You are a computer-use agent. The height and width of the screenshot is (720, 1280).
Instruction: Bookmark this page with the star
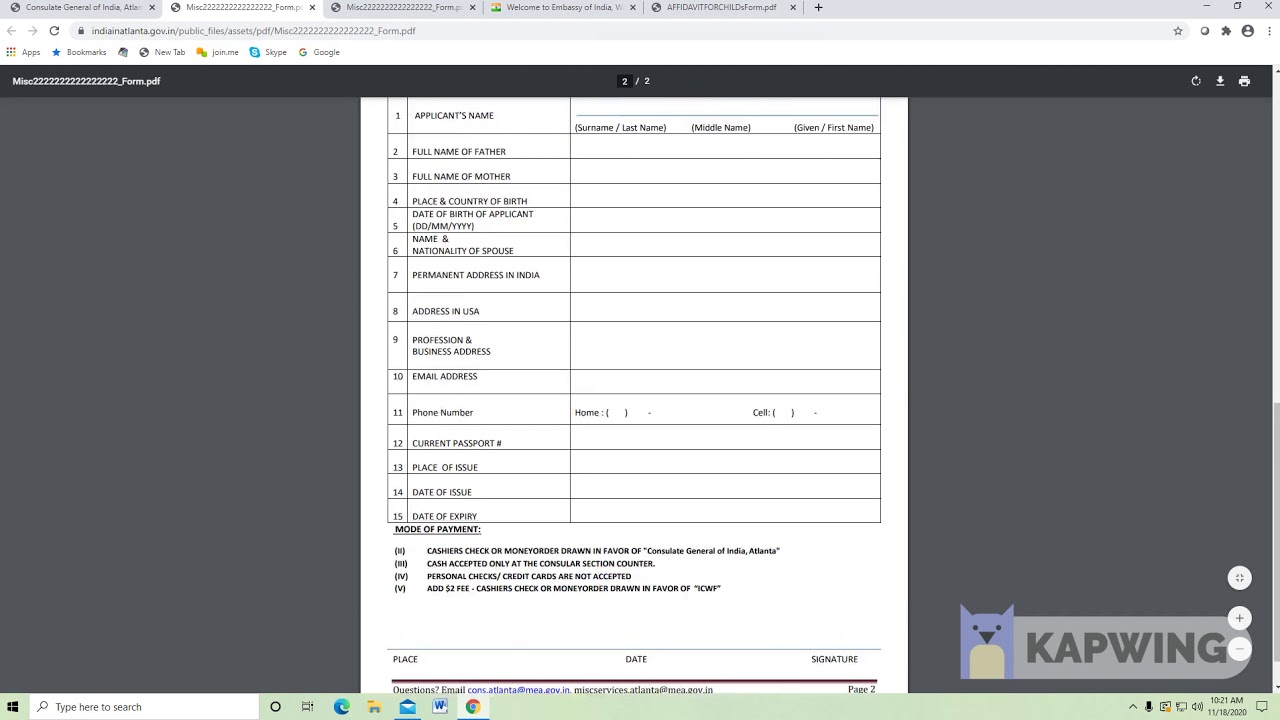(x=1178, y=31)
